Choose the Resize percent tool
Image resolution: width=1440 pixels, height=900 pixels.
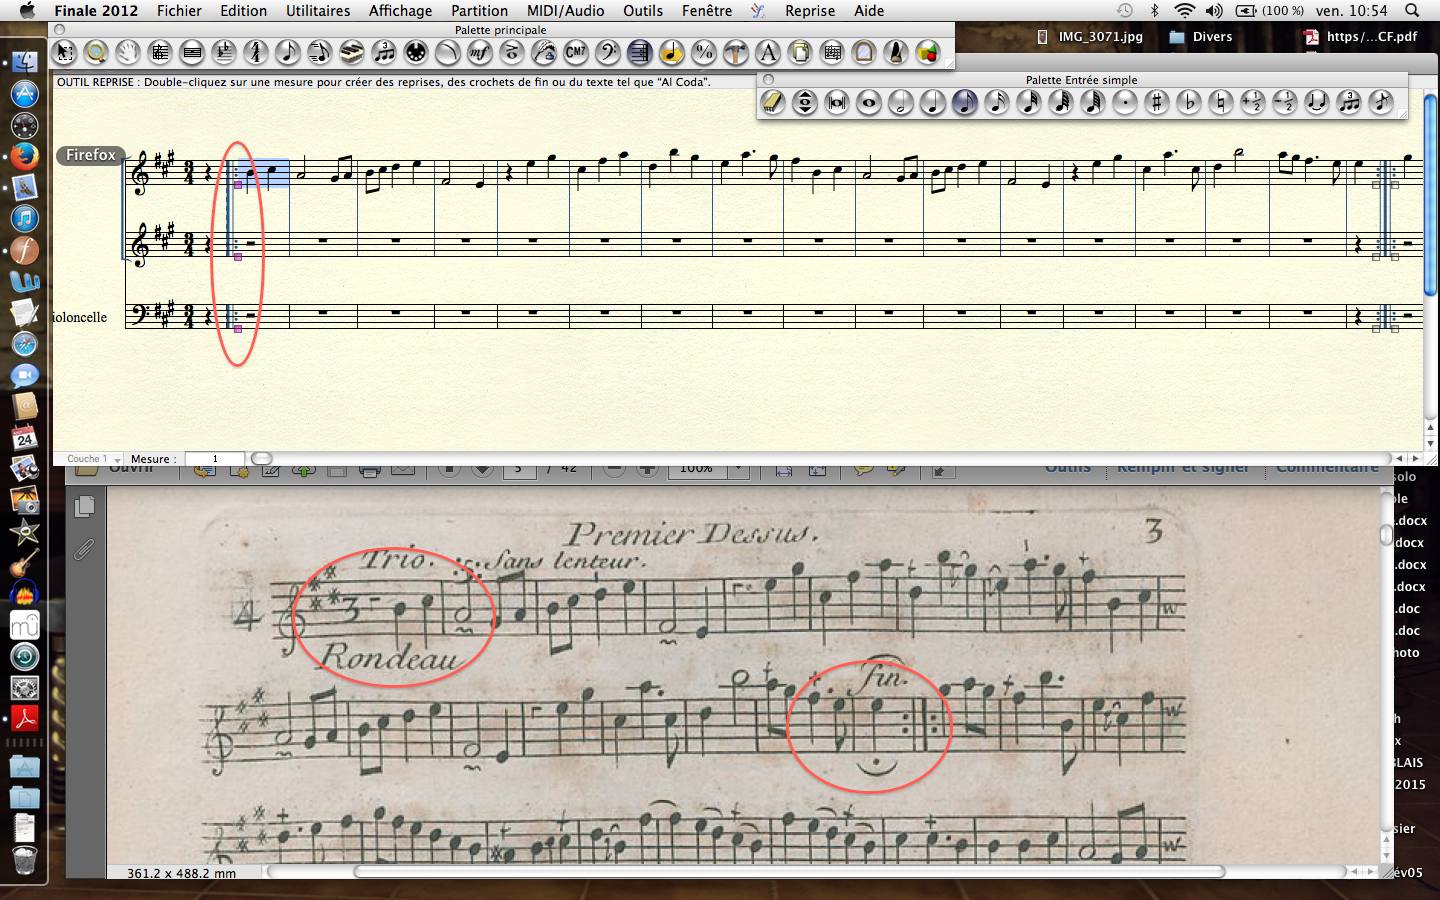pos(704,52)
